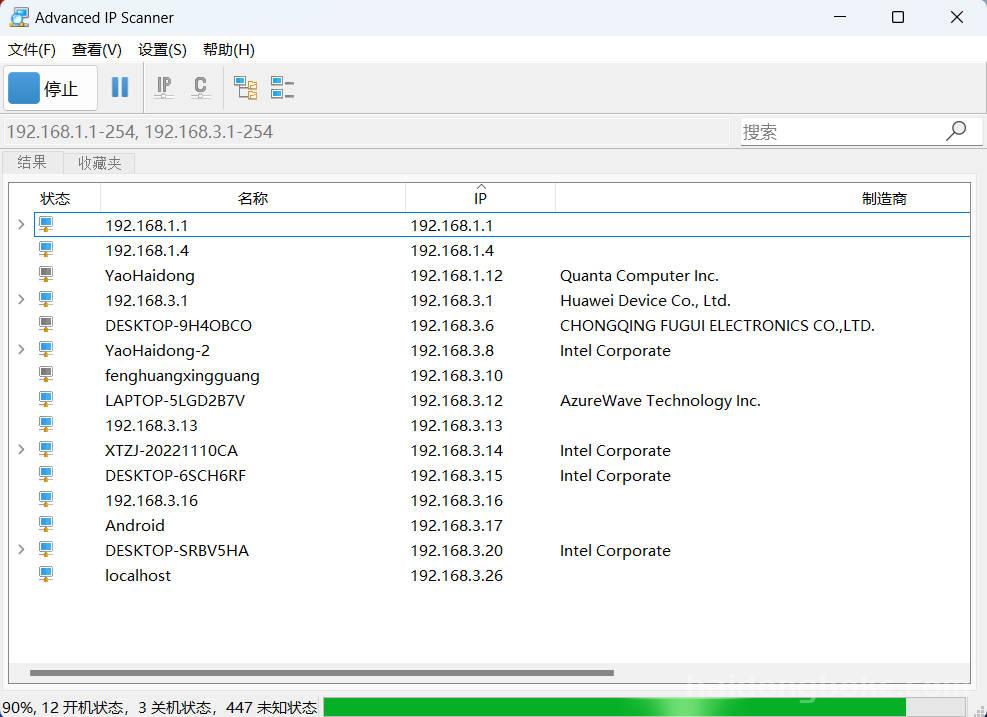The width and height of the screenshot is (987, 717).
Task: Select the DESKTOP-9H4OBCO device name
Action: 178,325
